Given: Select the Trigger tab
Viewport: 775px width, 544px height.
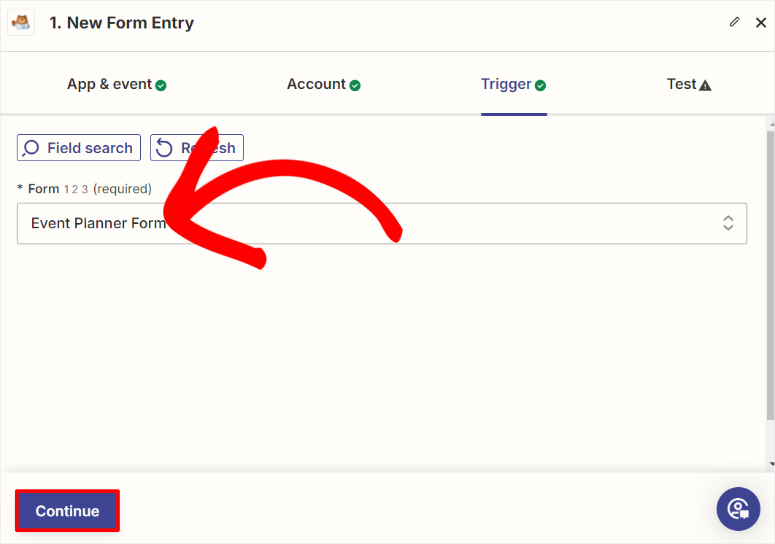Looking at the screenshot, I should click(x=514, y=84).
